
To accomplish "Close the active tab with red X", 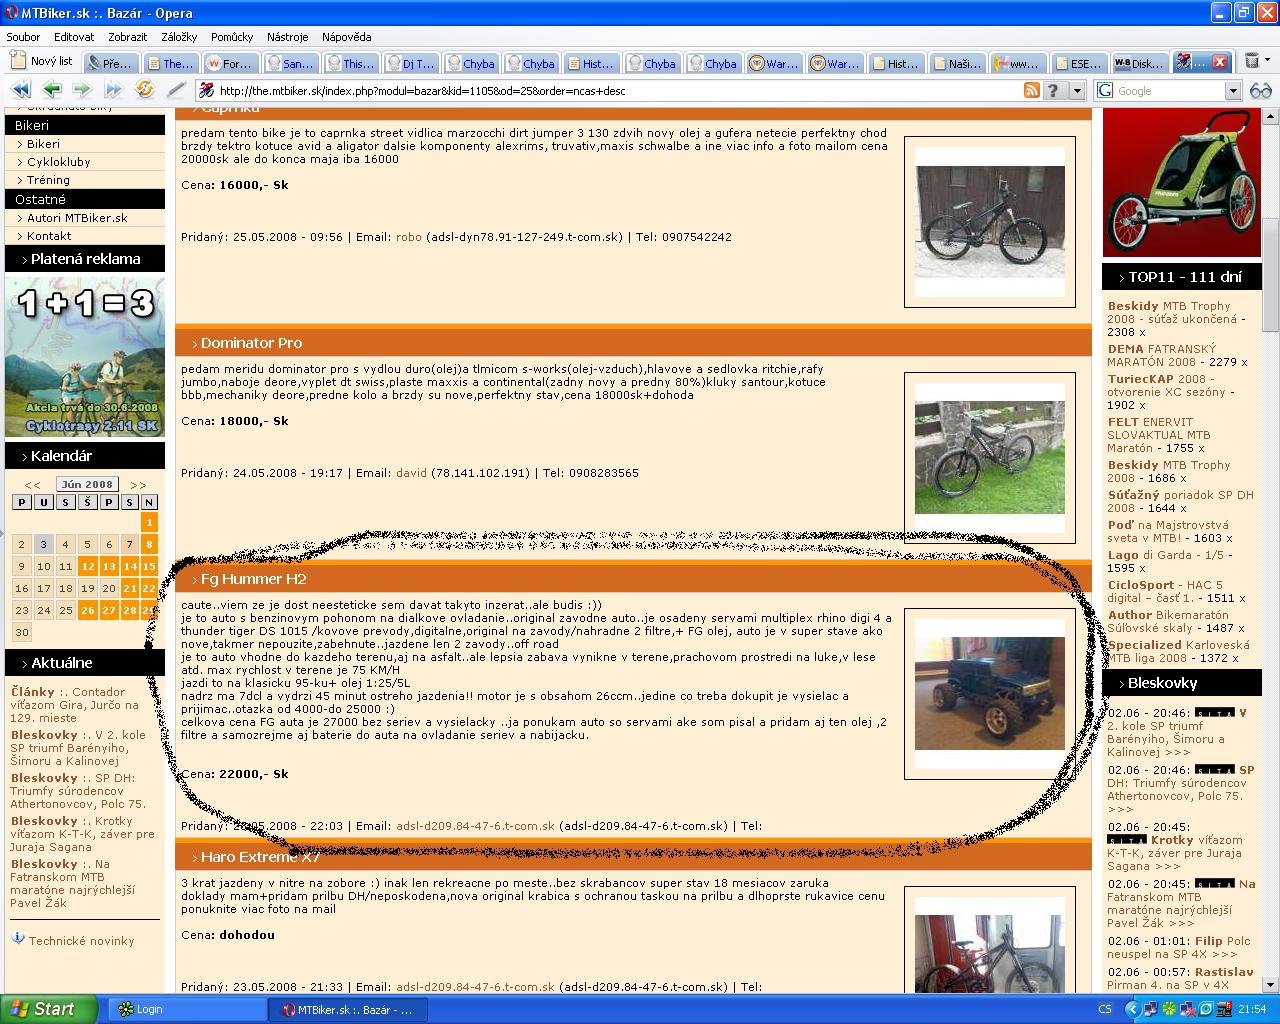I will [1220, 62].
